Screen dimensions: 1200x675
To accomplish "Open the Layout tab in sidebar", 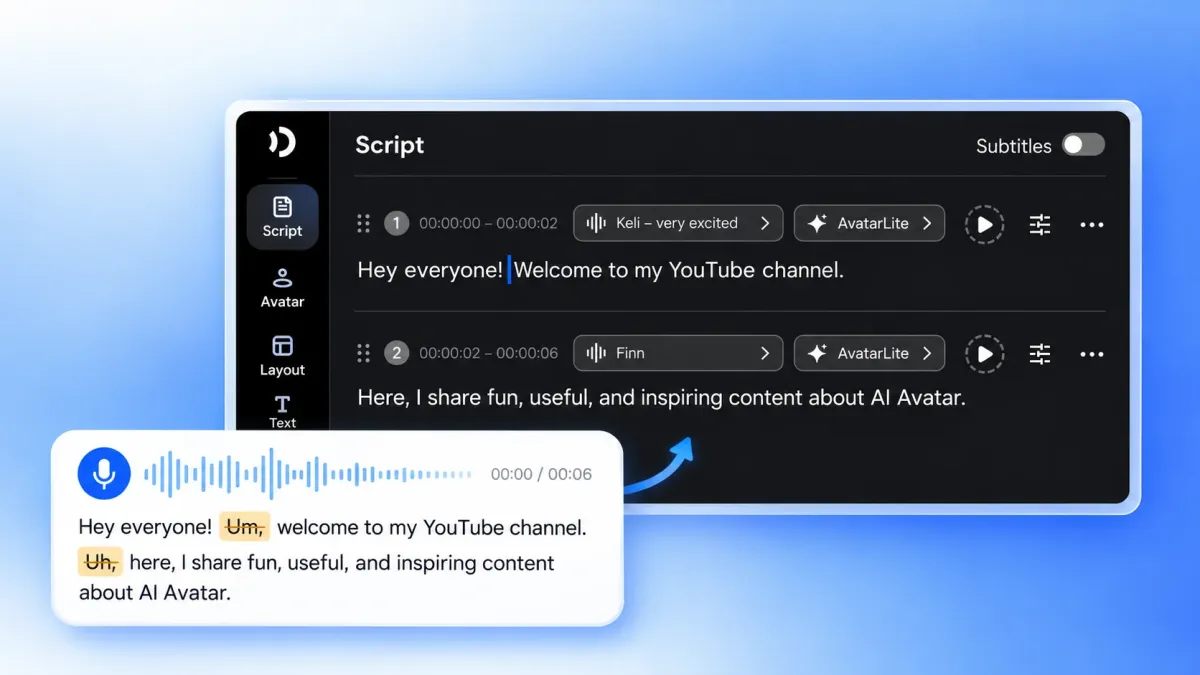I will [282, 356].
